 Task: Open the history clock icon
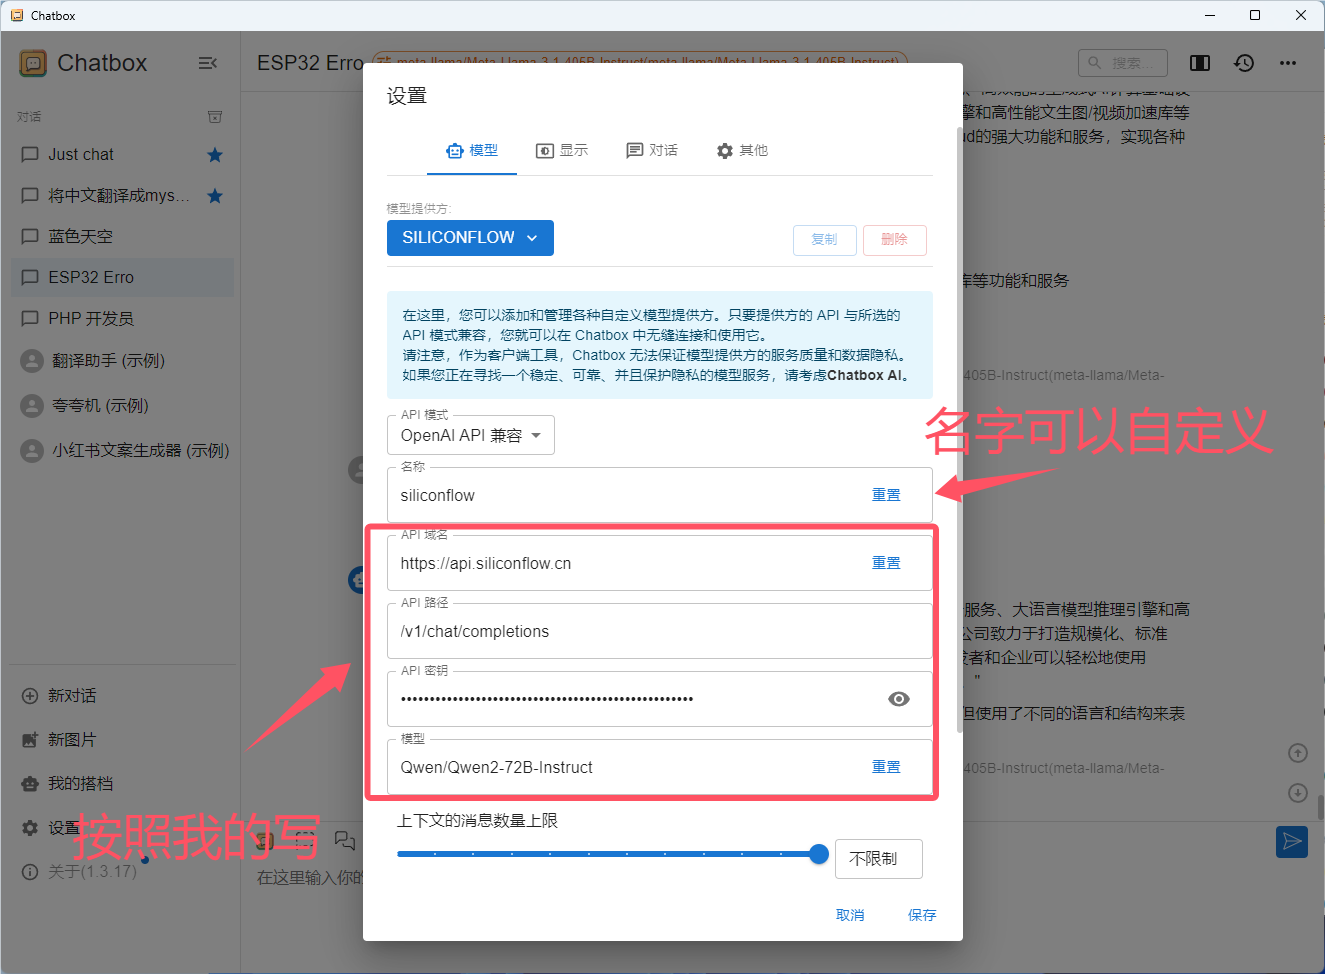(x=1244, y=63)
